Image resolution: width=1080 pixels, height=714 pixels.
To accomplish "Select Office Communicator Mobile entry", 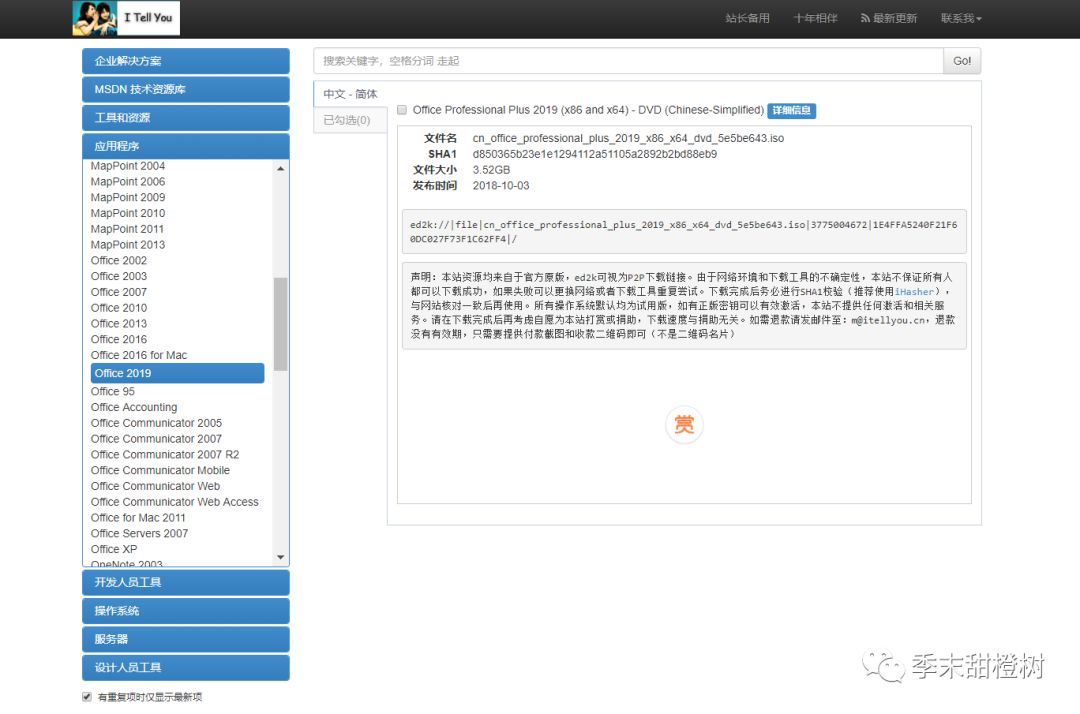I will 160,471.
